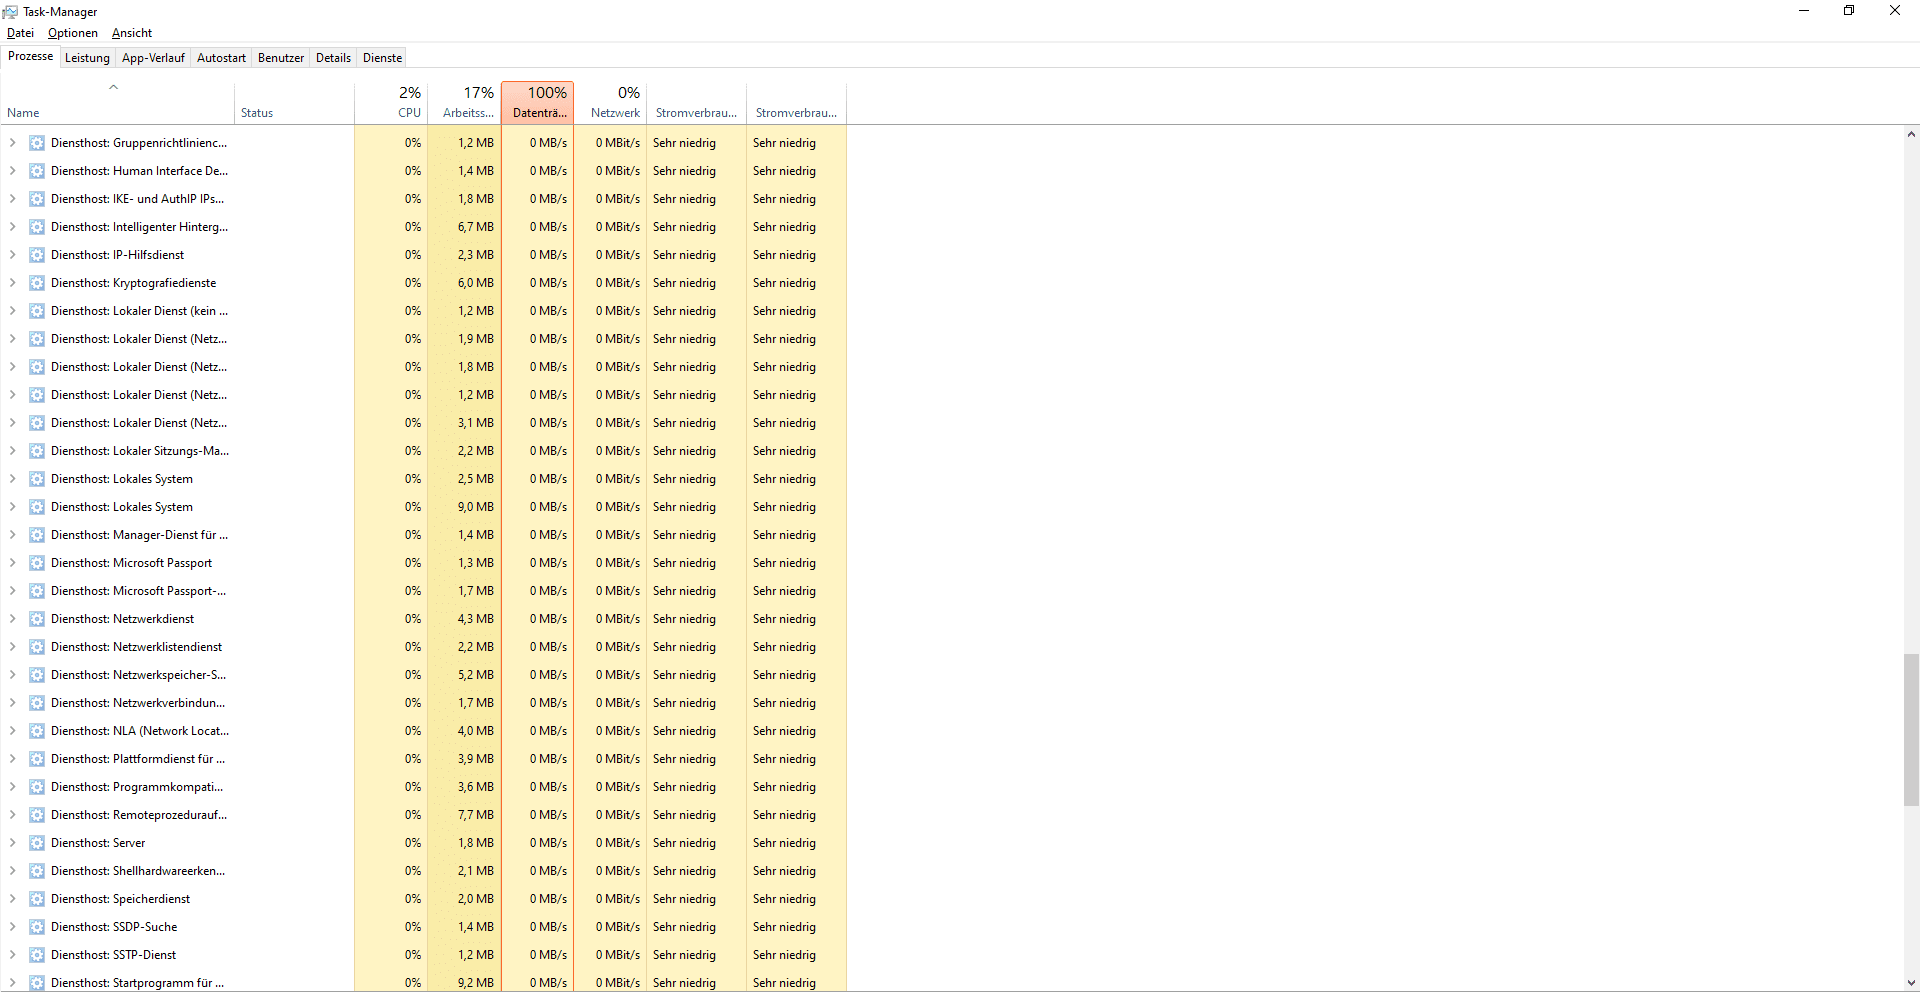Screen dimensions: 1920x997
Task: Expand the Diensthost: Gruppenrichtlinienc... row
Action: (13, 143)
